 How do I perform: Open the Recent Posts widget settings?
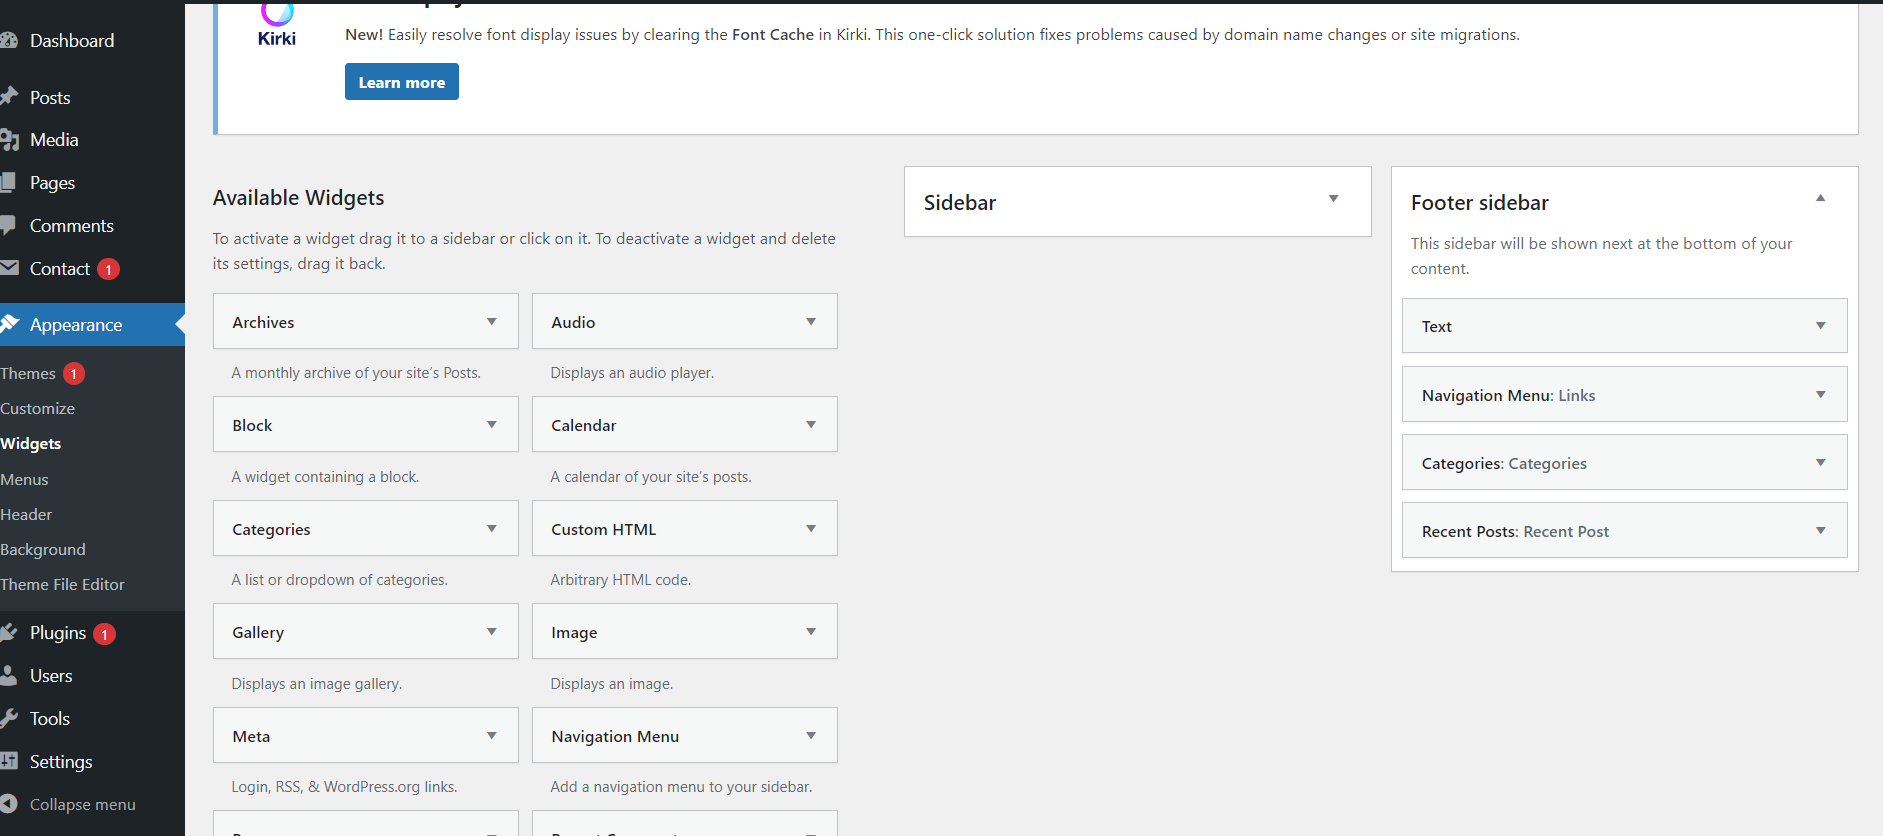(1820, 531)
